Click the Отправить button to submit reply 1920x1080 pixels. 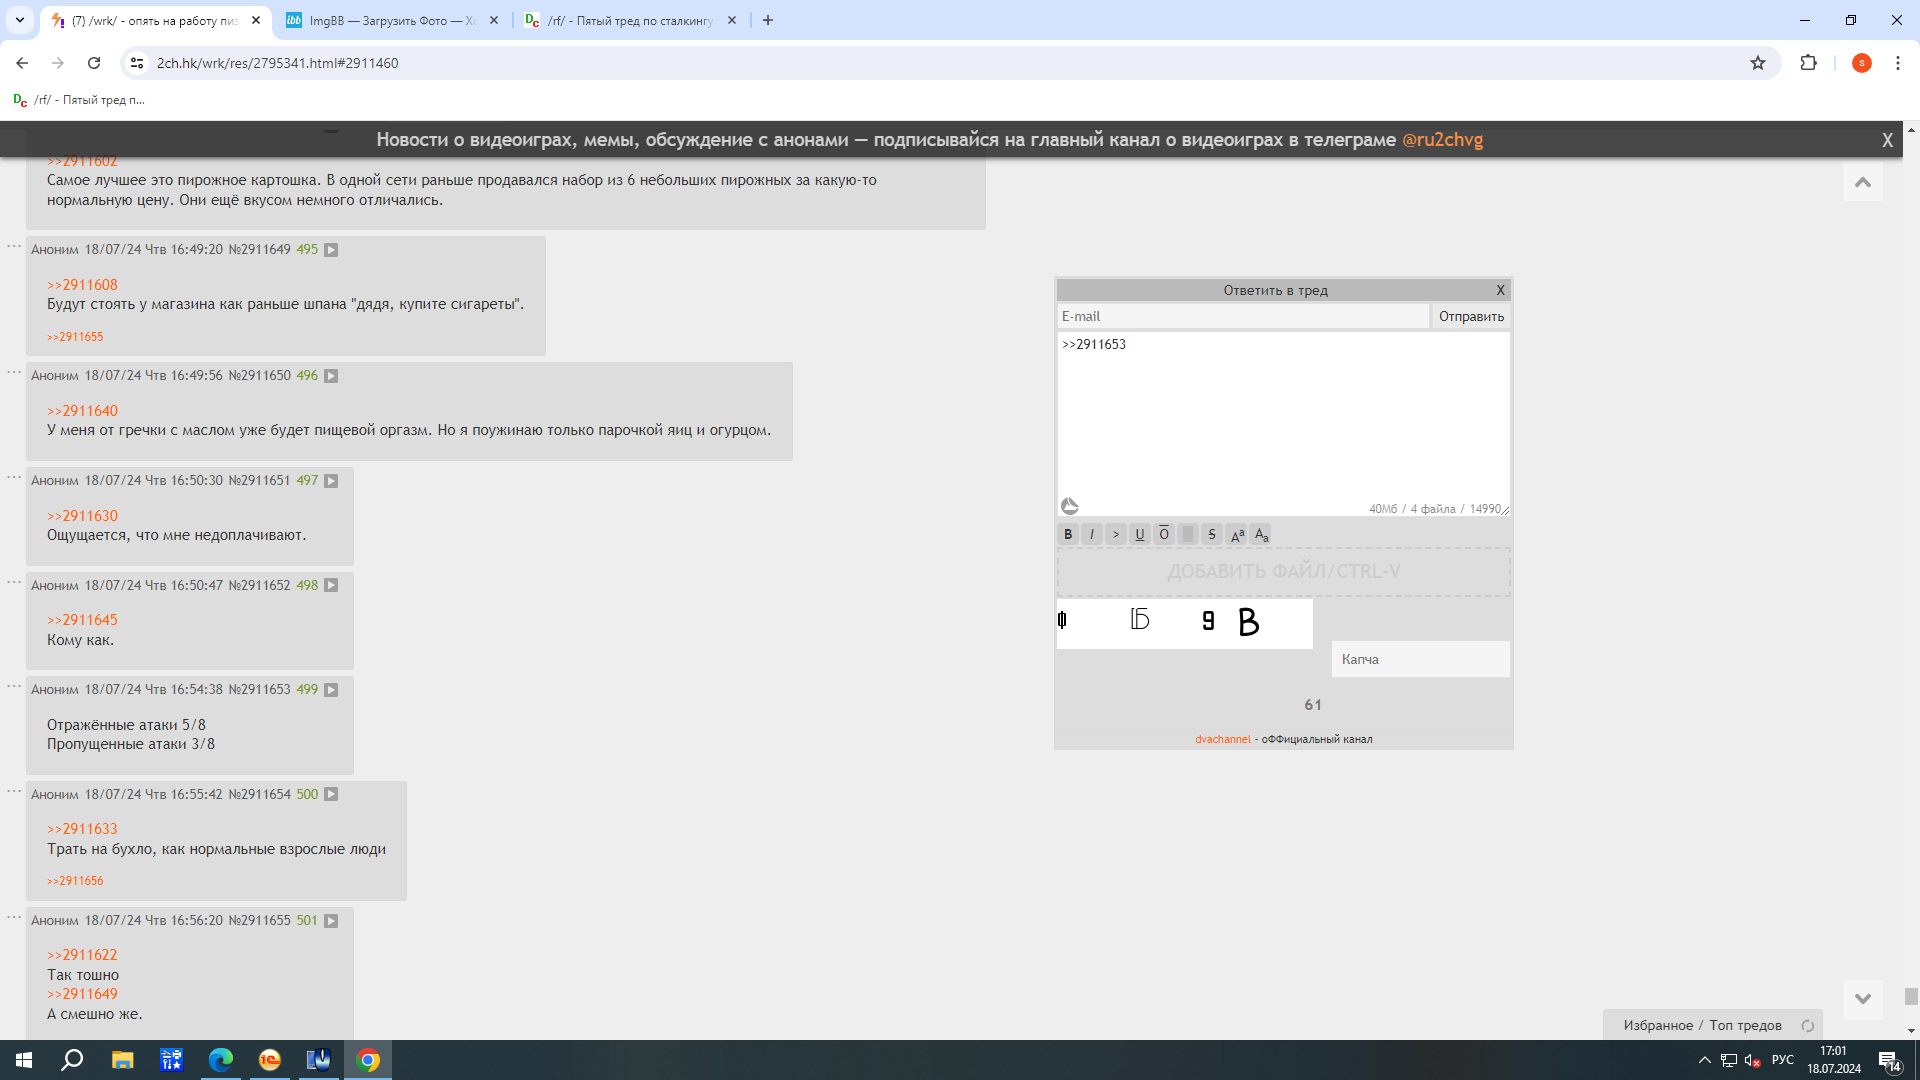(1471, 316)
